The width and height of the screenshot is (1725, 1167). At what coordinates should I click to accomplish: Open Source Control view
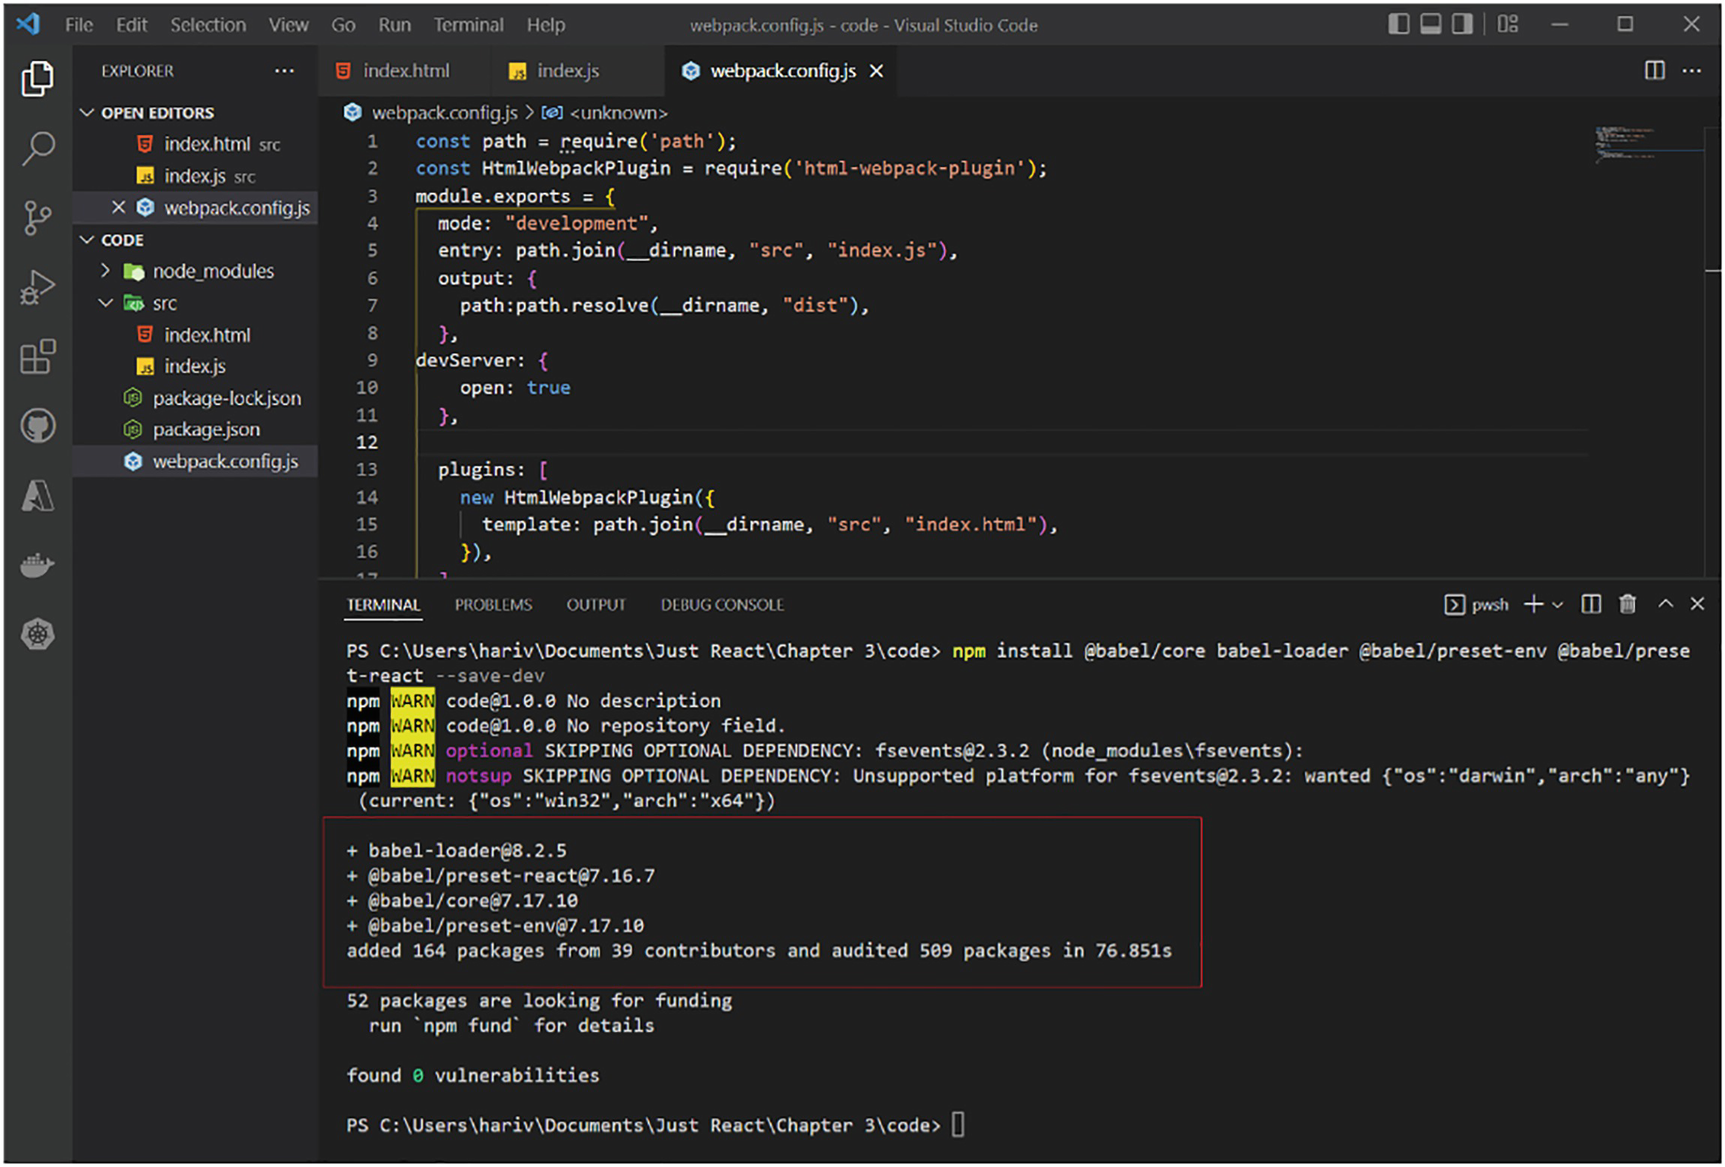pos(37,217)
